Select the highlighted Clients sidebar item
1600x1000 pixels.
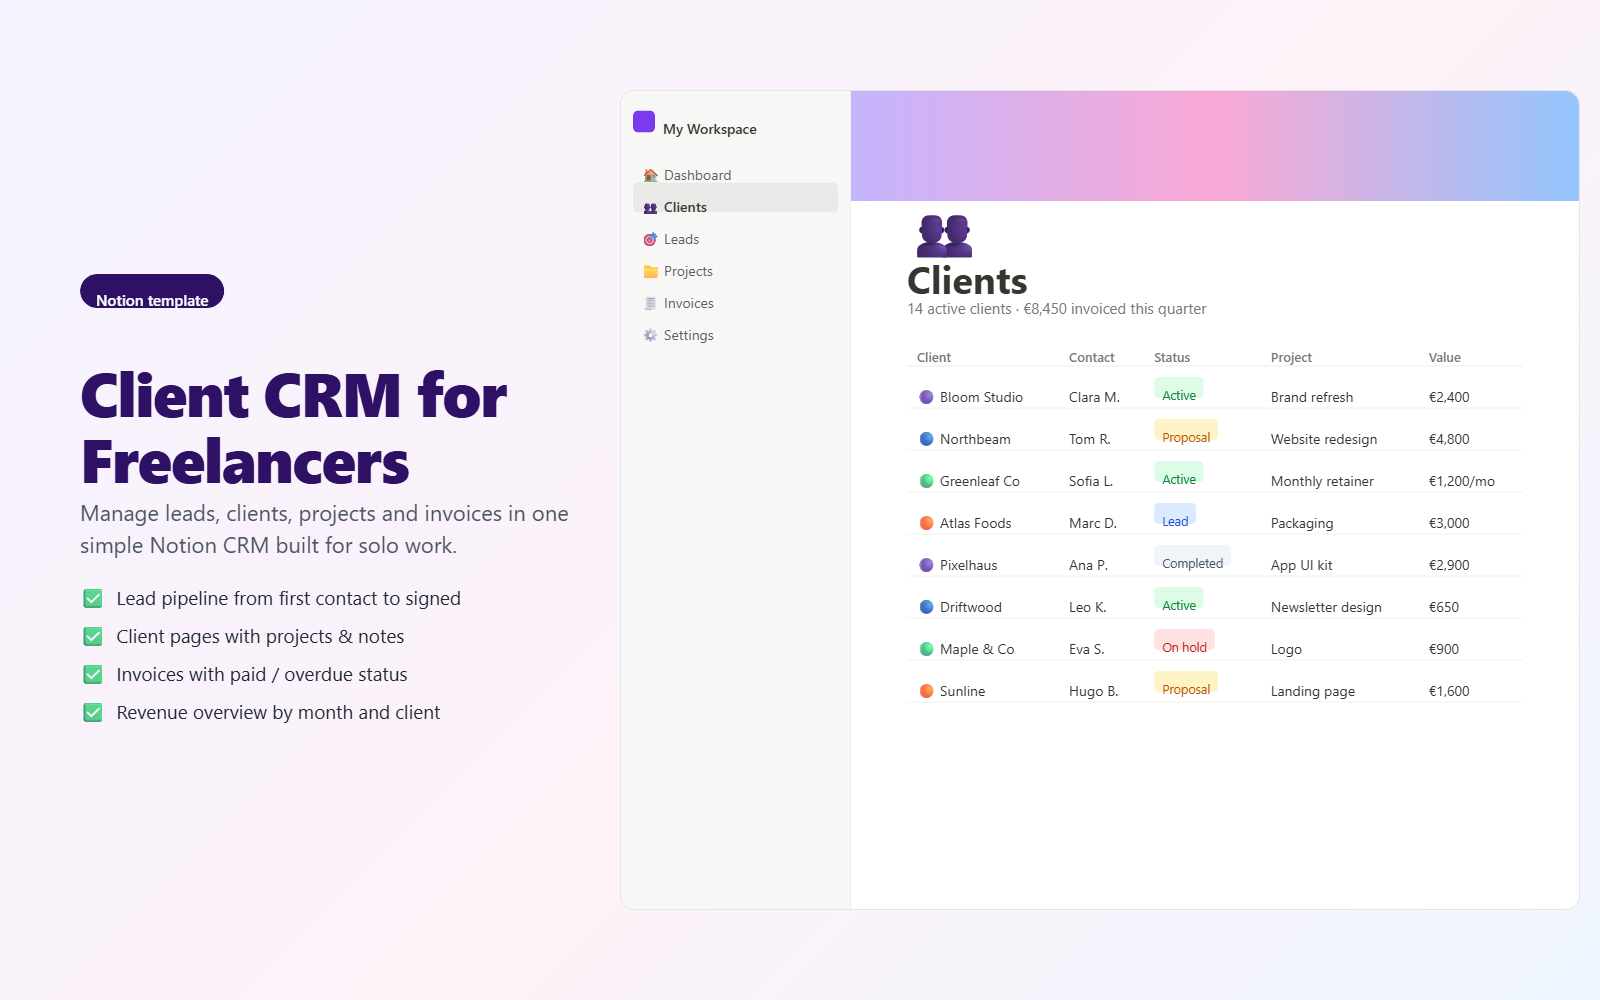[x=736, y=198]
